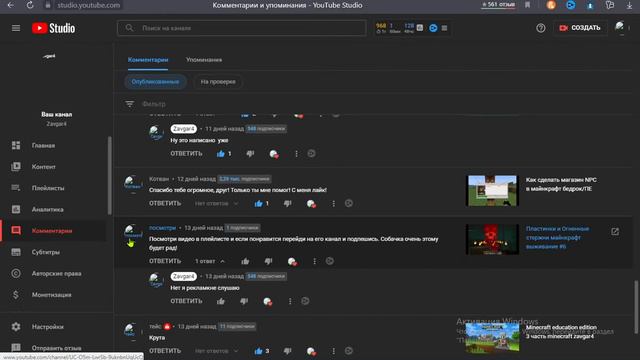Reply to the 'Ну это написано уже' comment
Image resolution: width=640 pixels, height=360 pixels.
pyautogui.click(x=186, y=153)
